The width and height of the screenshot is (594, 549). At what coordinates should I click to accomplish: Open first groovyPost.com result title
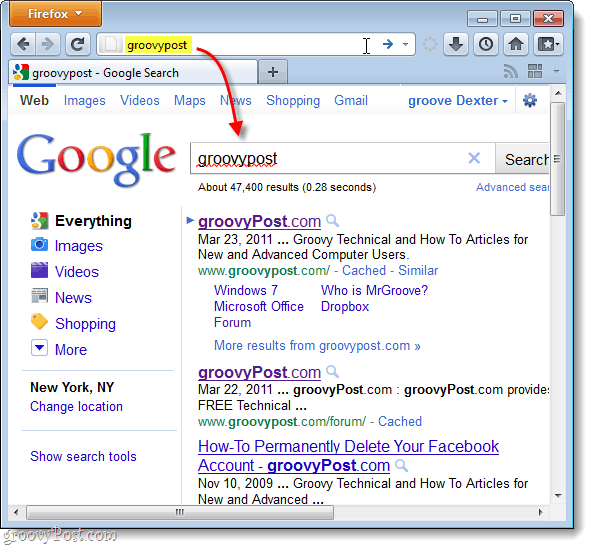click(x=259, y=221)
